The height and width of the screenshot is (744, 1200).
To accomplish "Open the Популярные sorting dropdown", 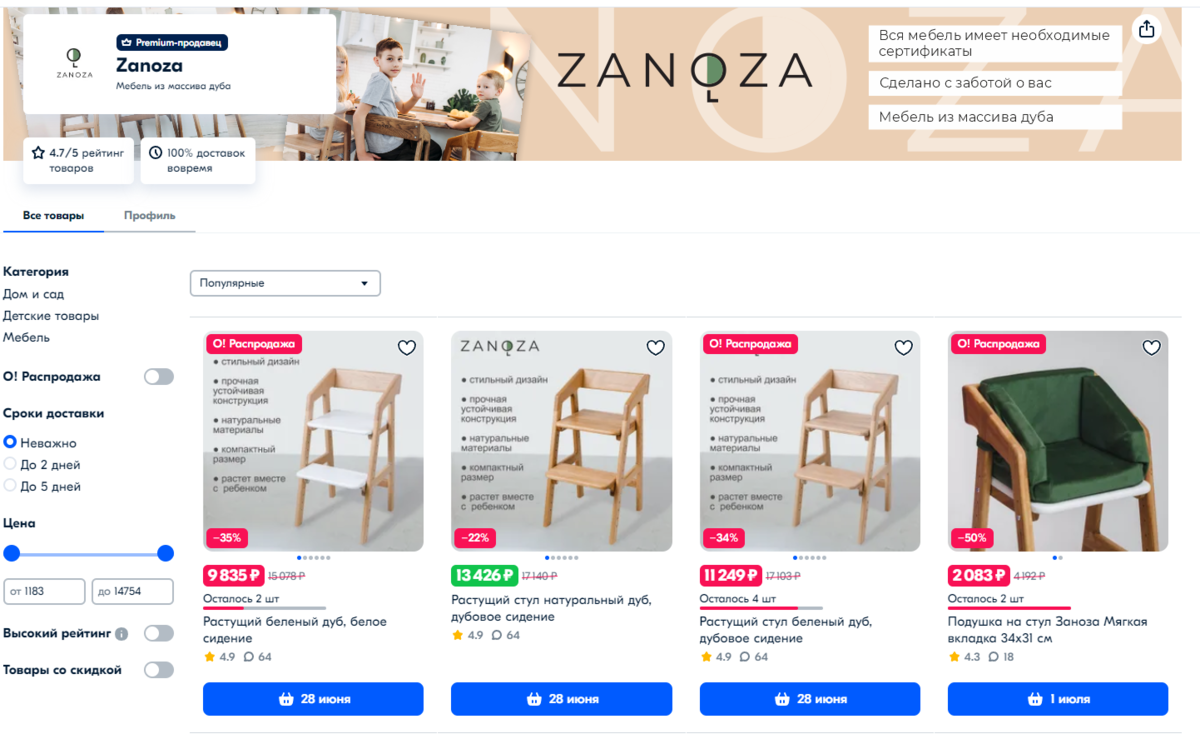I will [x=285, y=283].
